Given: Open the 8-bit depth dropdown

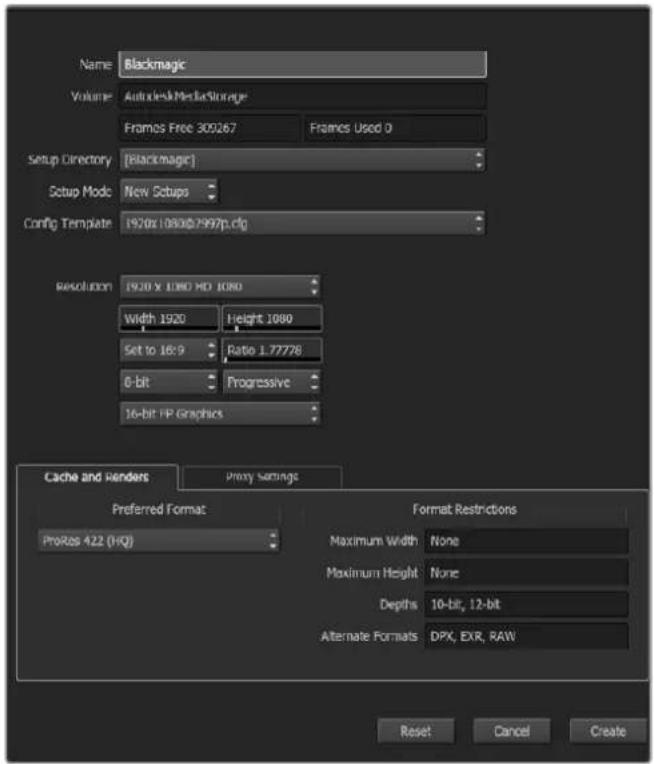Looking at the screenshot, I should (x=169, y=382).
